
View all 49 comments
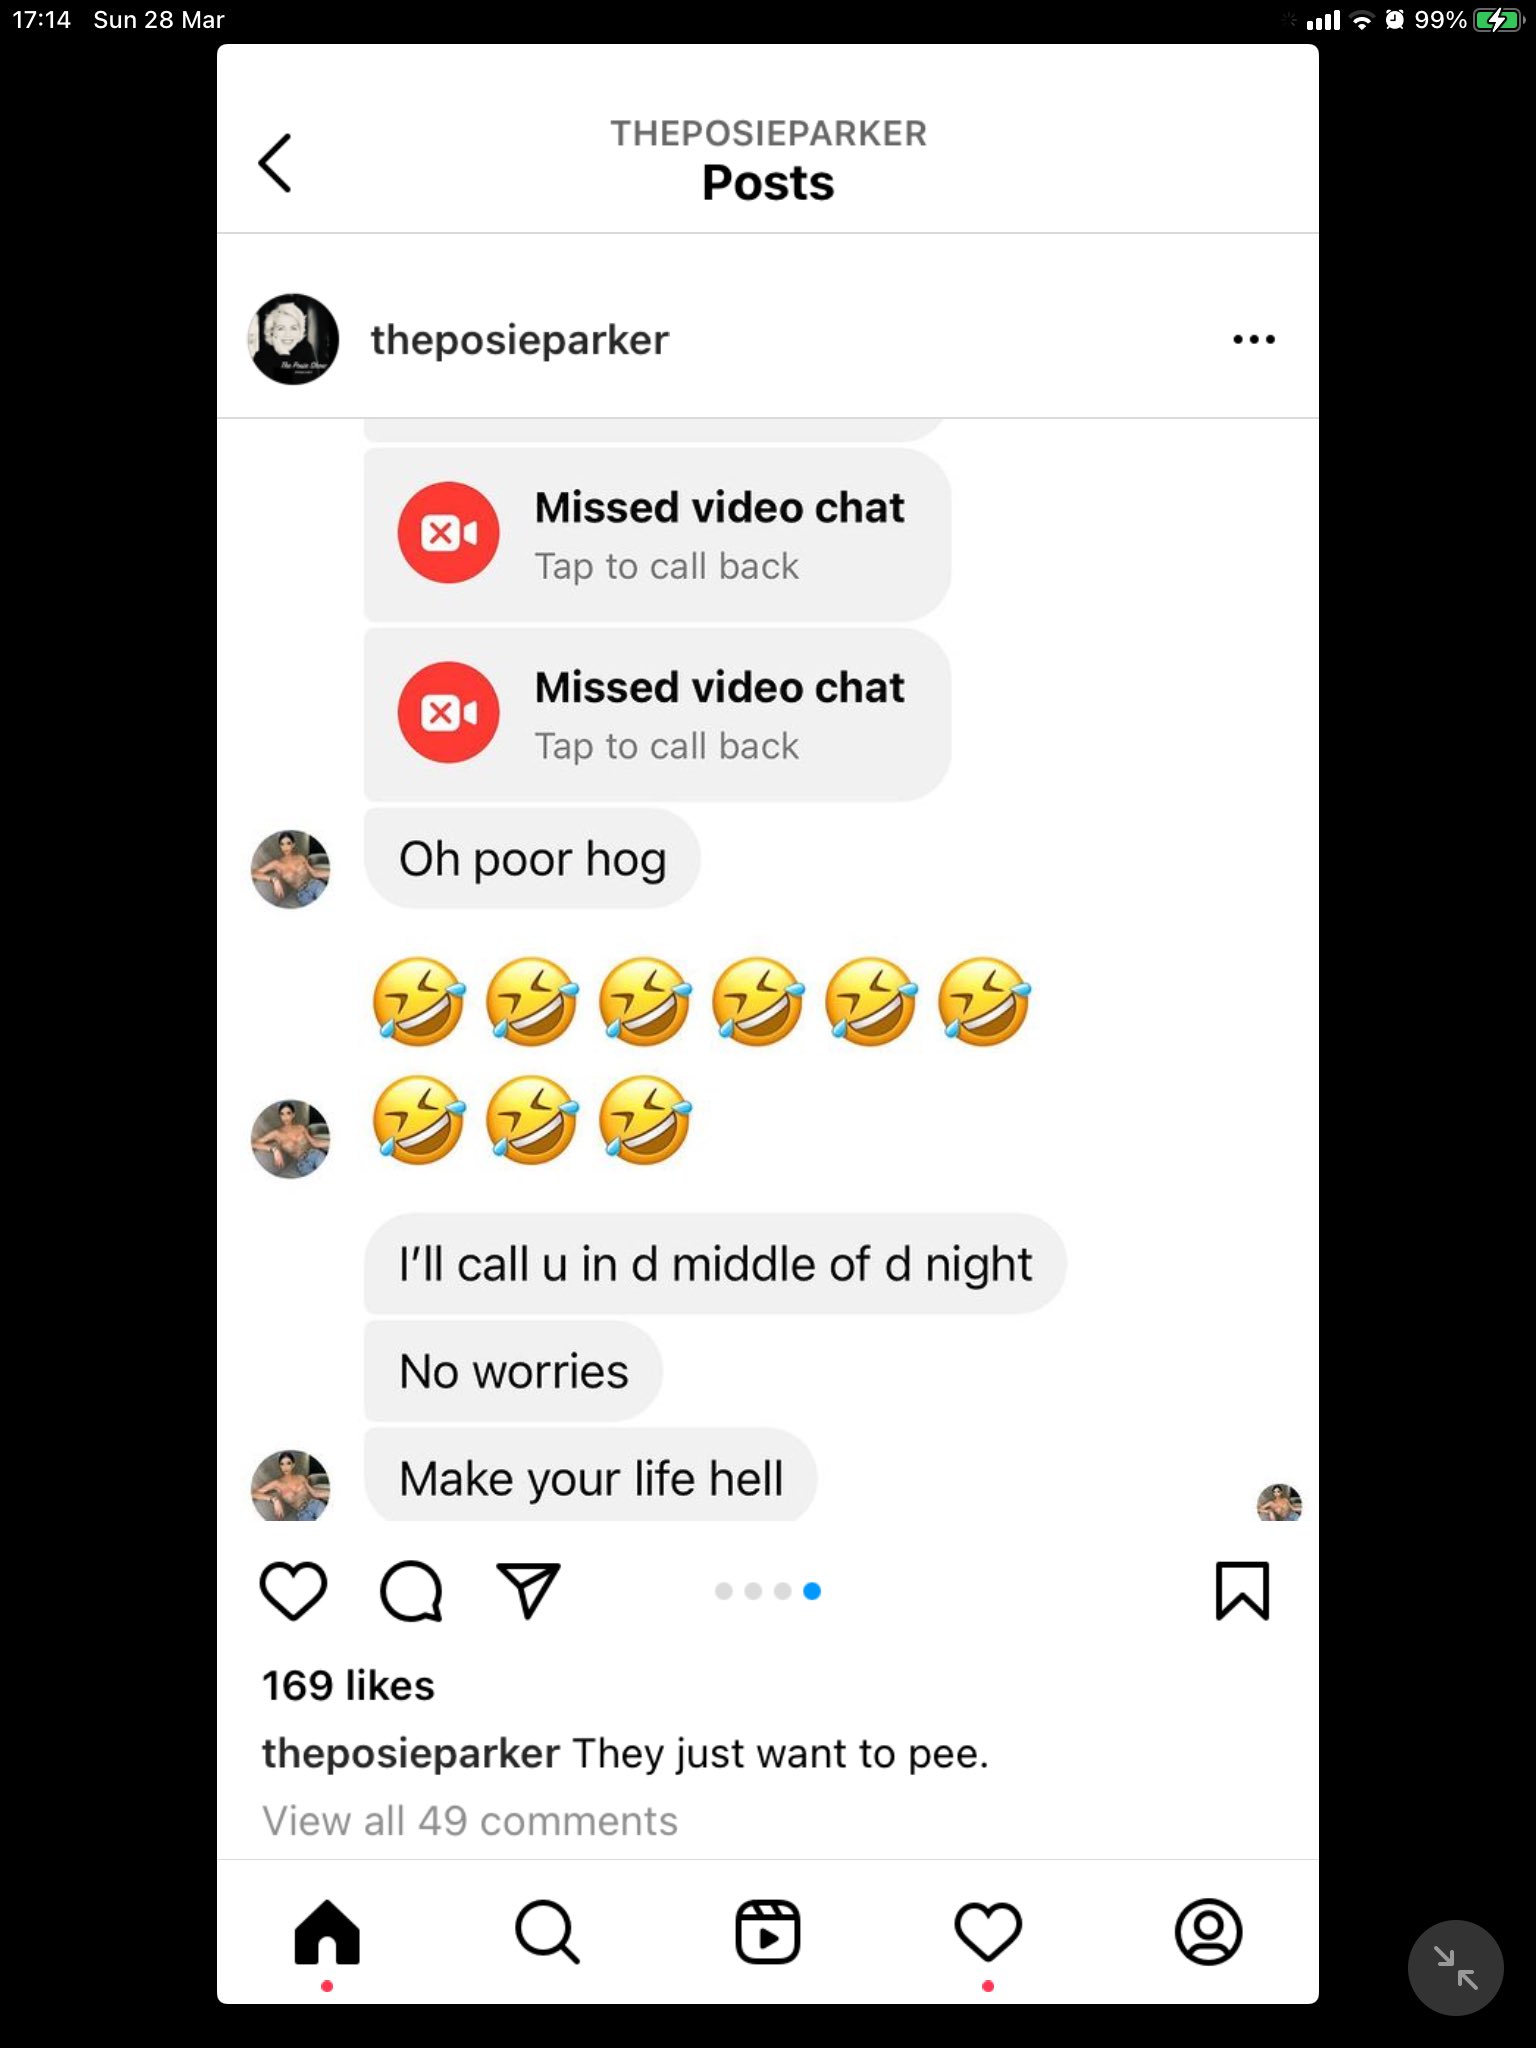470,1821
